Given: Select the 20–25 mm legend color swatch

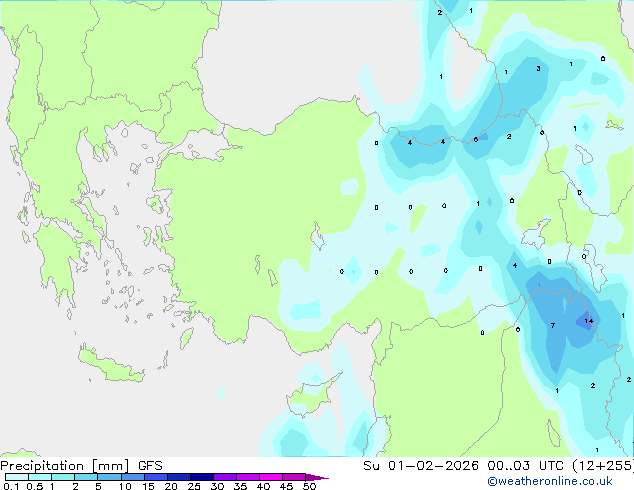Looking at the screenshot, I should click(x=178, y=477).
